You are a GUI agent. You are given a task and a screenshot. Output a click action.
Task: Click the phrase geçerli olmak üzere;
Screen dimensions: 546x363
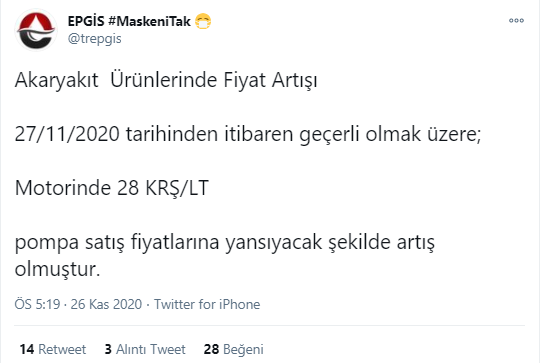[x=390, y=135]
